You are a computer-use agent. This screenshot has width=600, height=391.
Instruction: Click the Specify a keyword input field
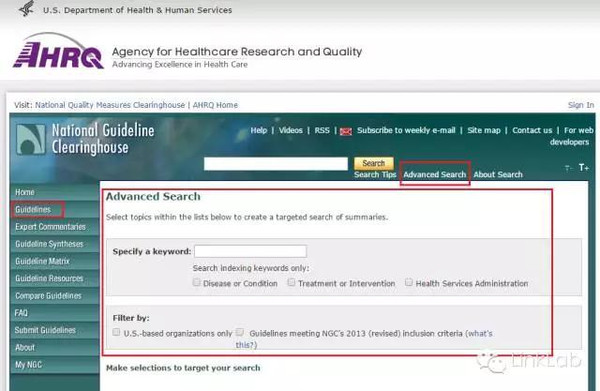click(250, 251)
